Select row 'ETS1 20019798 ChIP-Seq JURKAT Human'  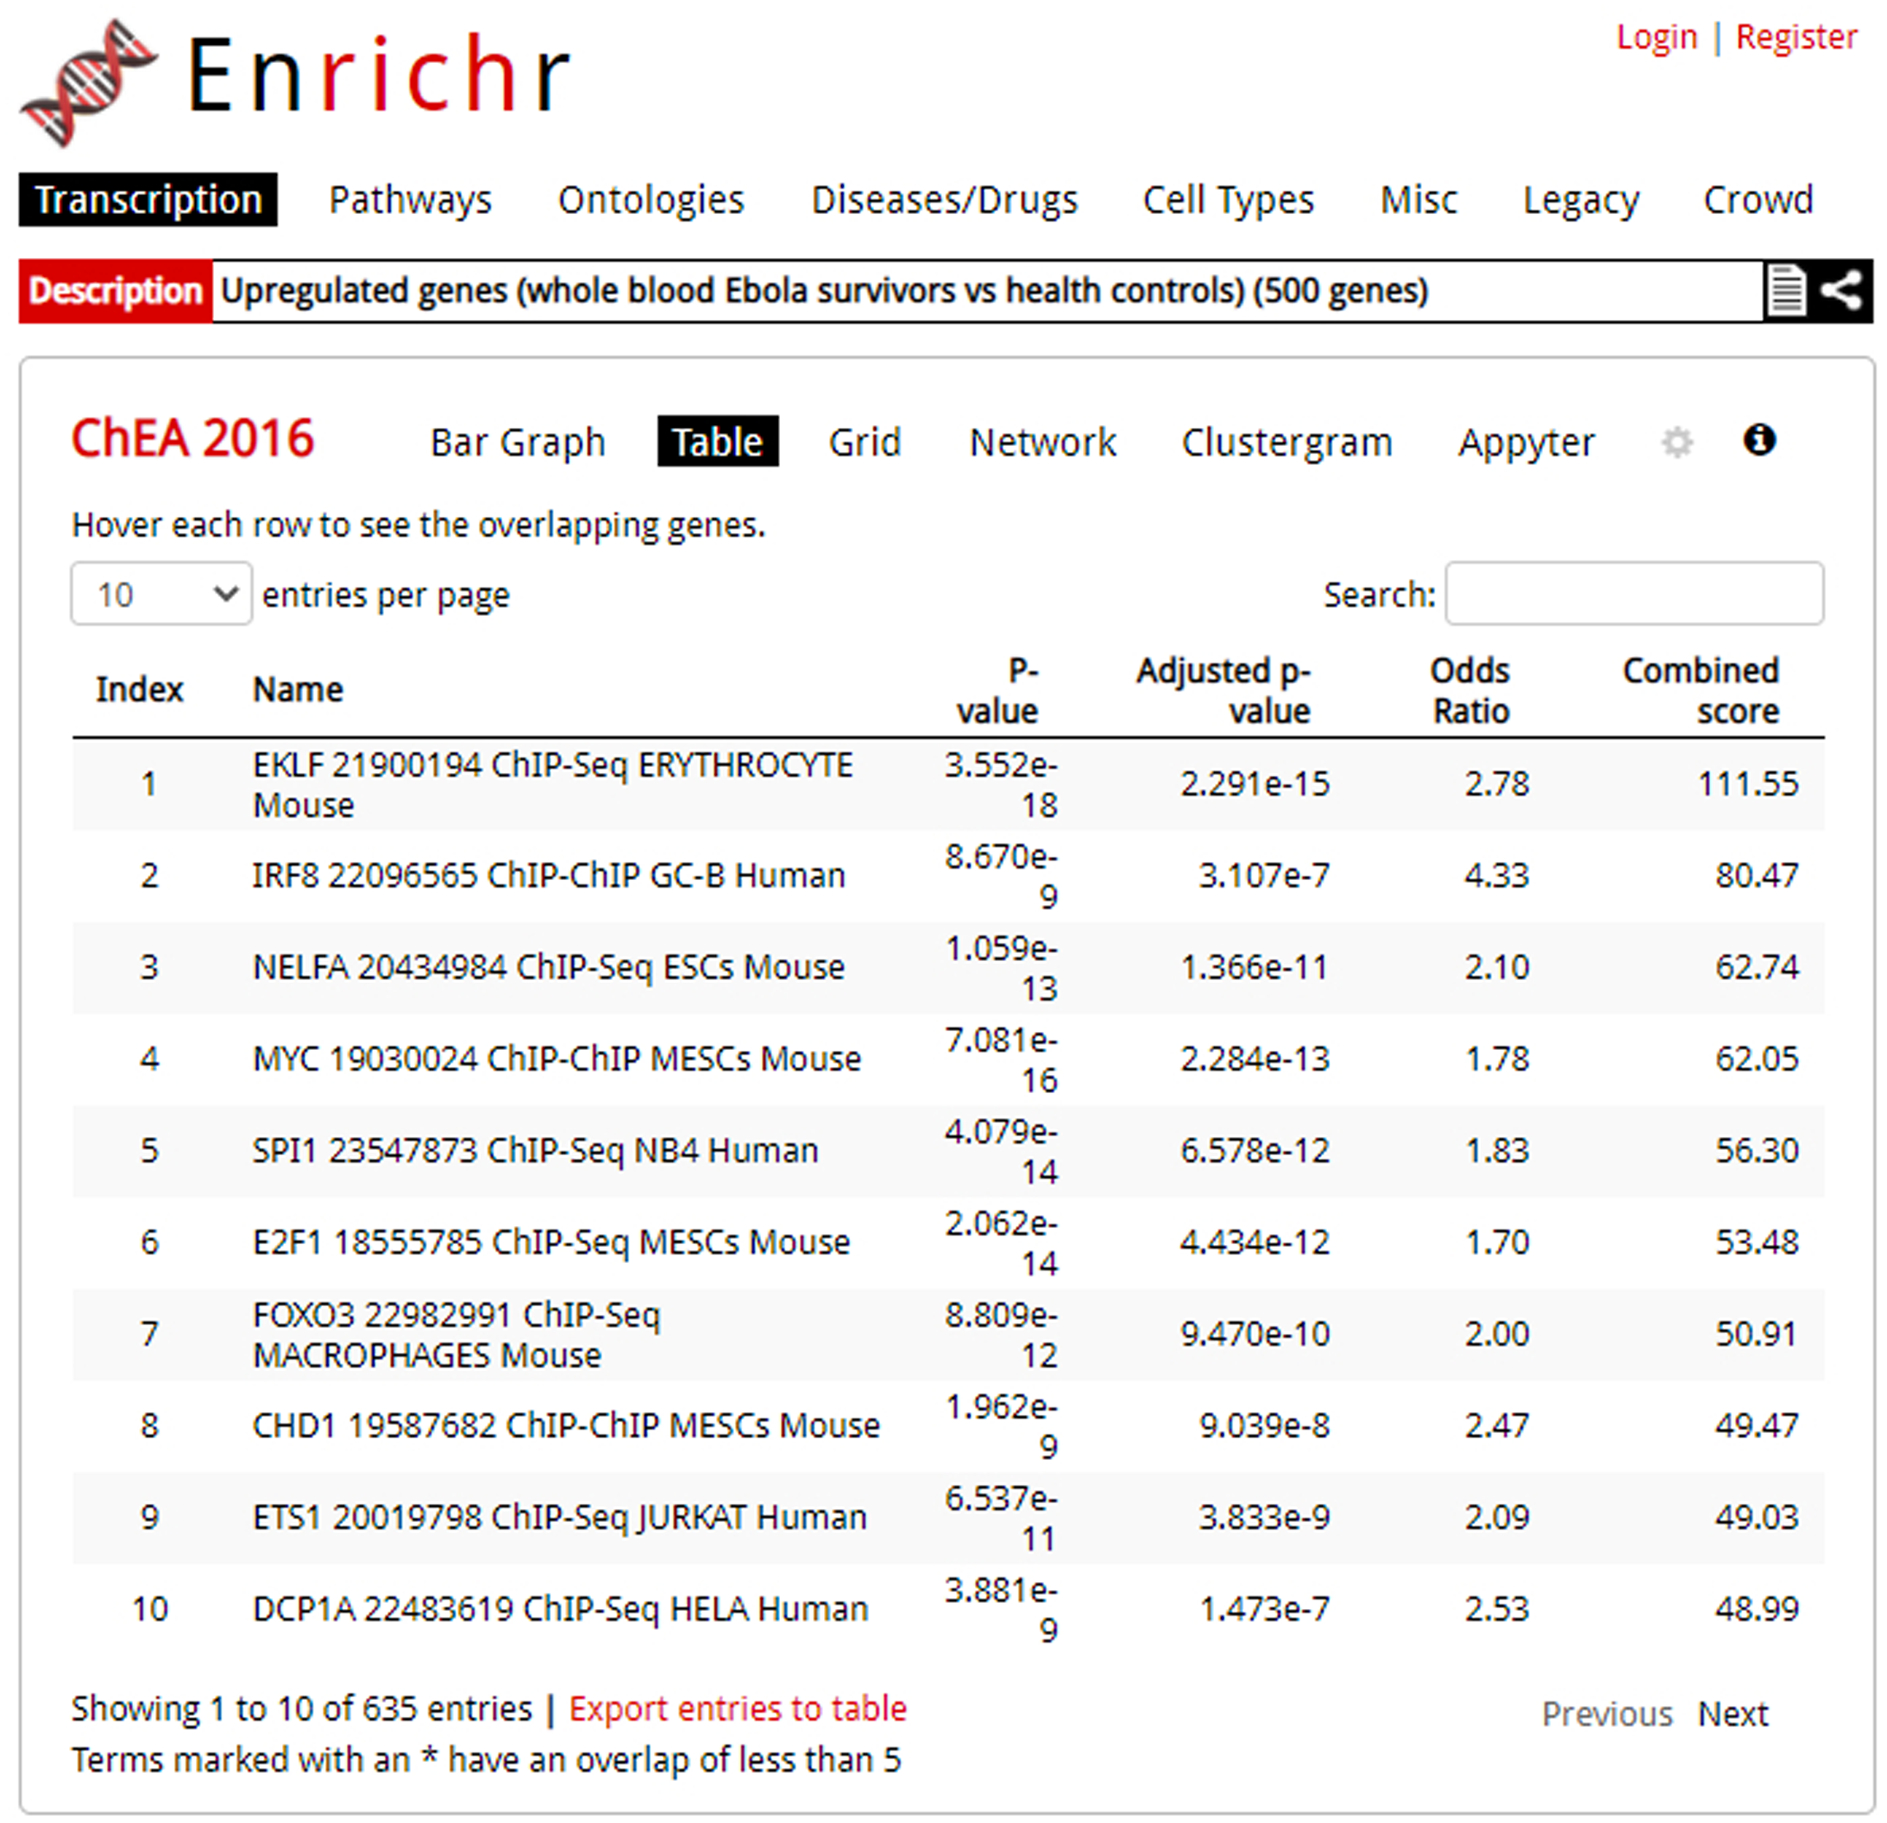948,1518
